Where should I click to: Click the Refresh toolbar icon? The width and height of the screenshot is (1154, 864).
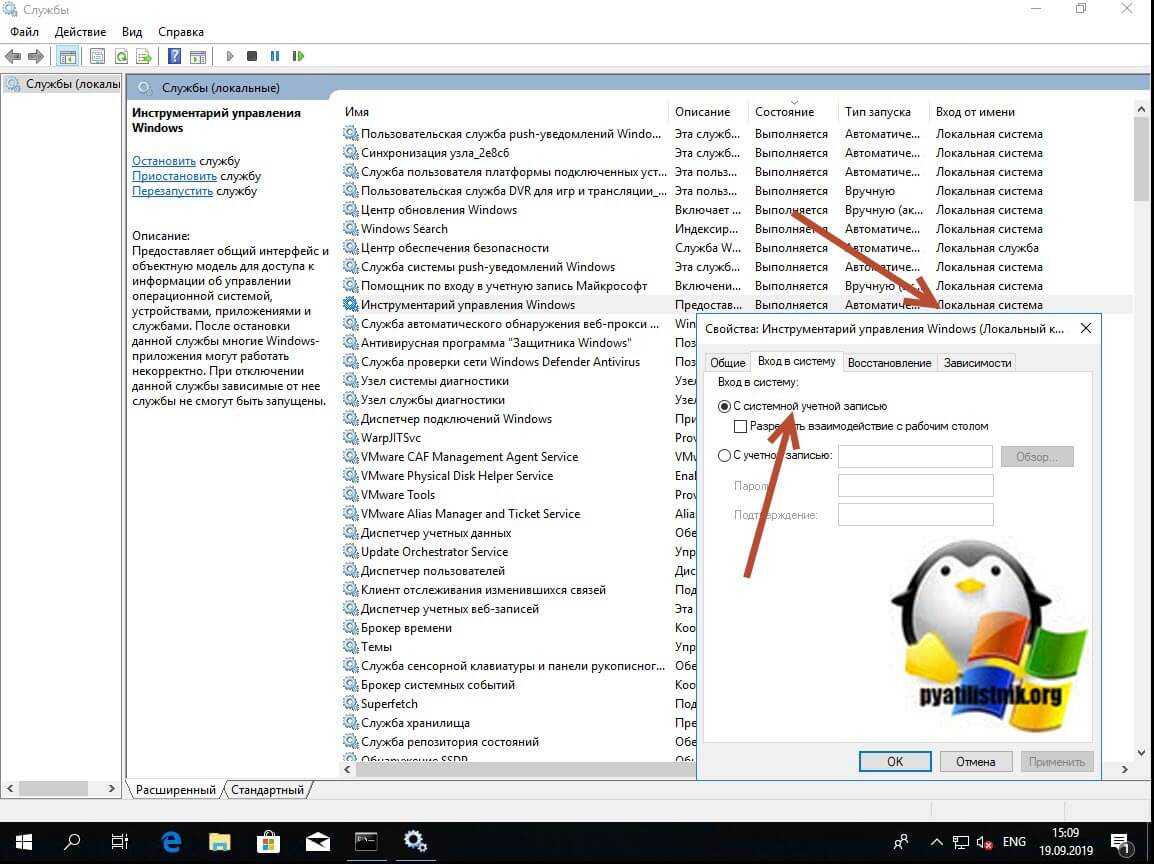[x=121, y=56]
